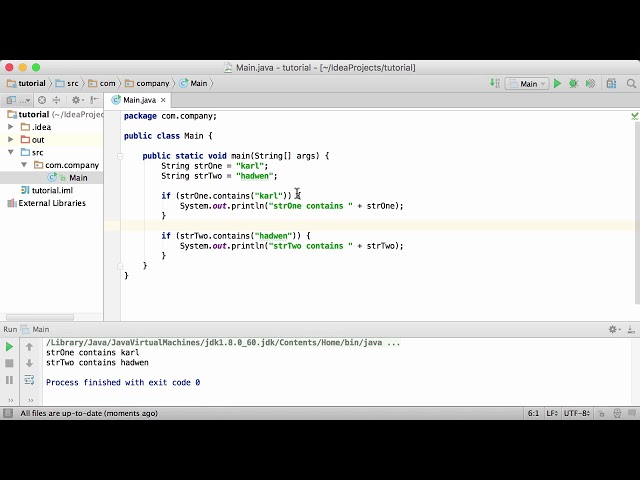The height and width of the screenshot is (480, 640).
Task: Click Main in the navigation breadcrumb
Action: [193, 83]
